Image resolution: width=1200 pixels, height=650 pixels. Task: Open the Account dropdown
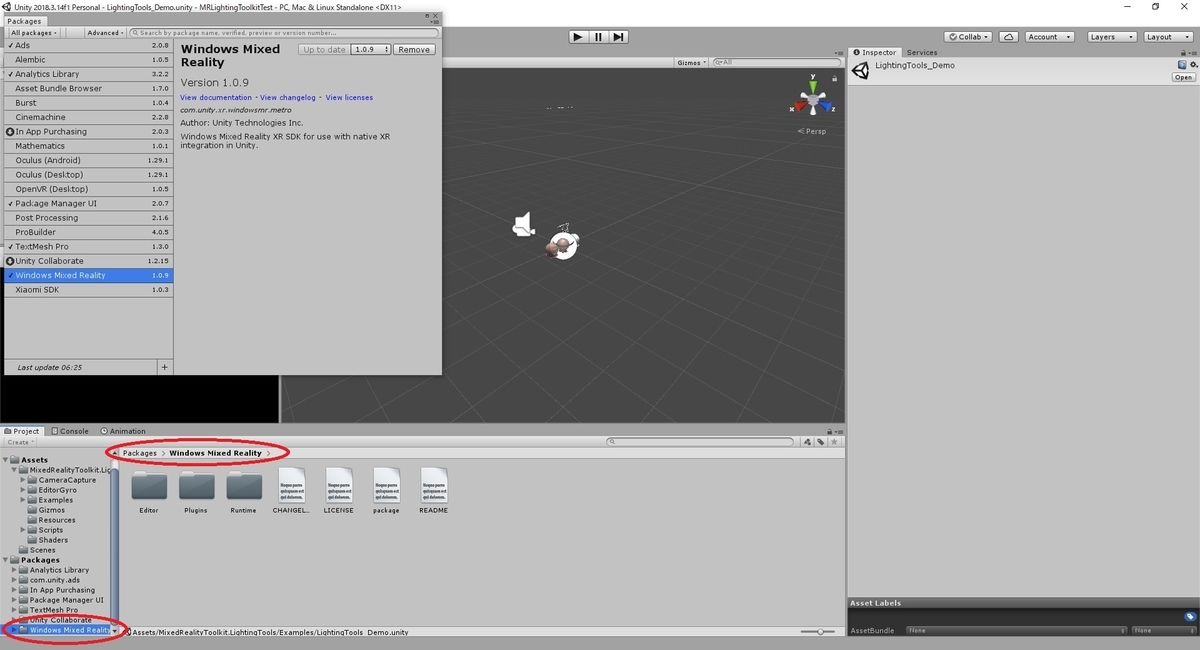click(1049, 37)
